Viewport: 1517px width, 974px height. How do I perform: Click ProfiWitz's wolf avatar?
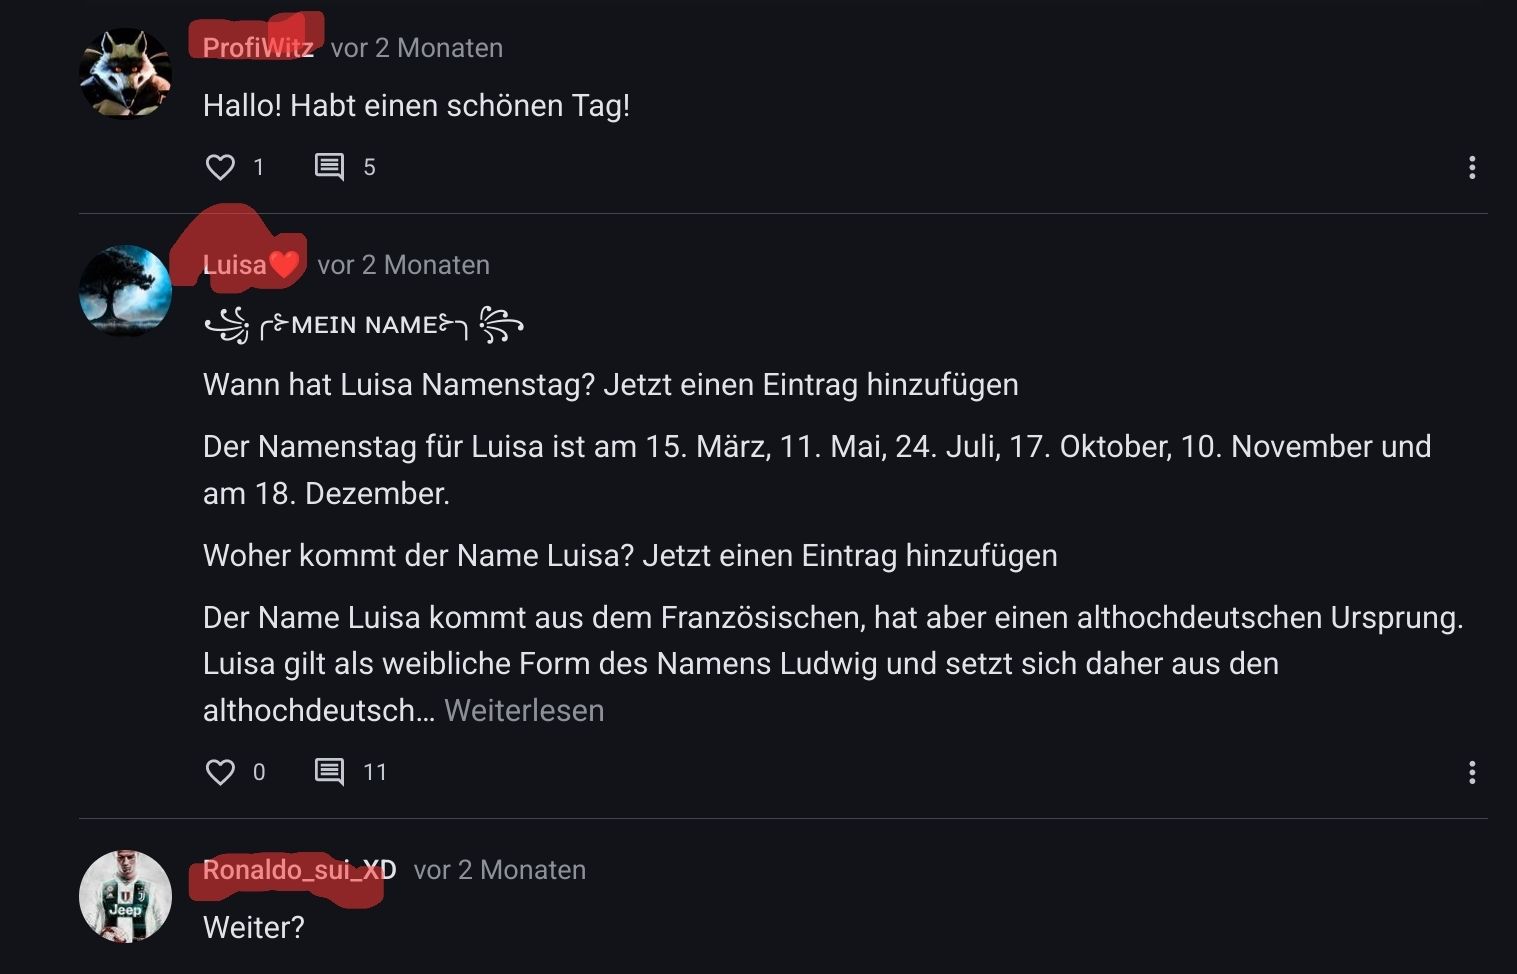click(x=125, y=73)
